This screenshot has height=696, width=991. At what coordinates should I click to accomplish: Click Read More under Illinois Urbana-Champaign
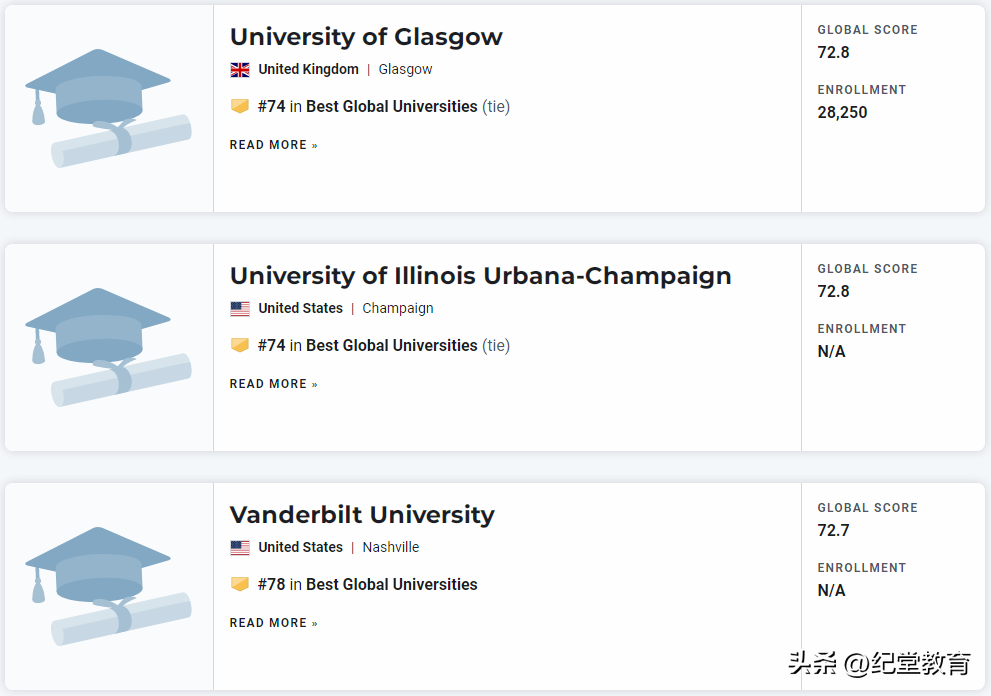point(273,384)
